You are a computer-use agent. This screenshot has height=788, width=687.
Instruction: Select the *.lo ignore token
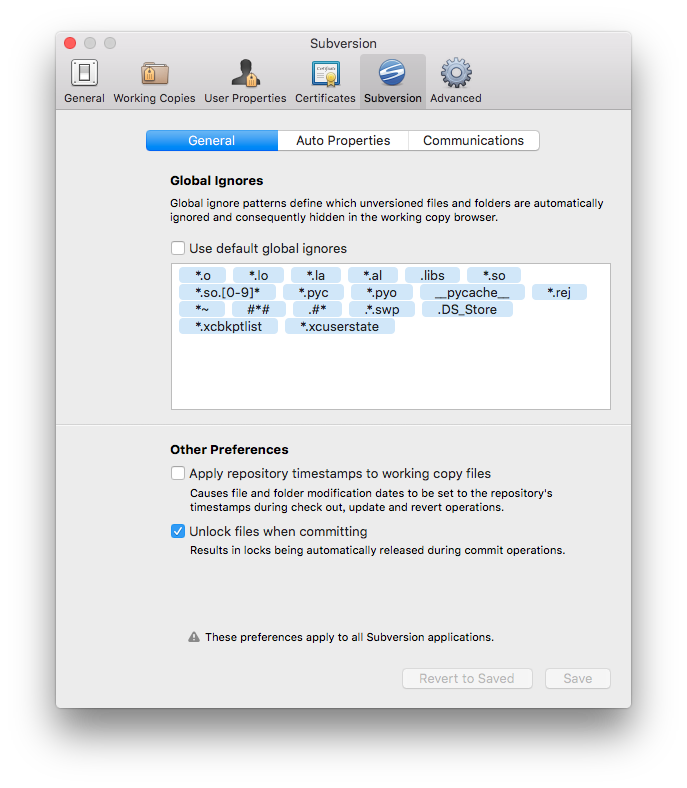(x=258, y=275)
